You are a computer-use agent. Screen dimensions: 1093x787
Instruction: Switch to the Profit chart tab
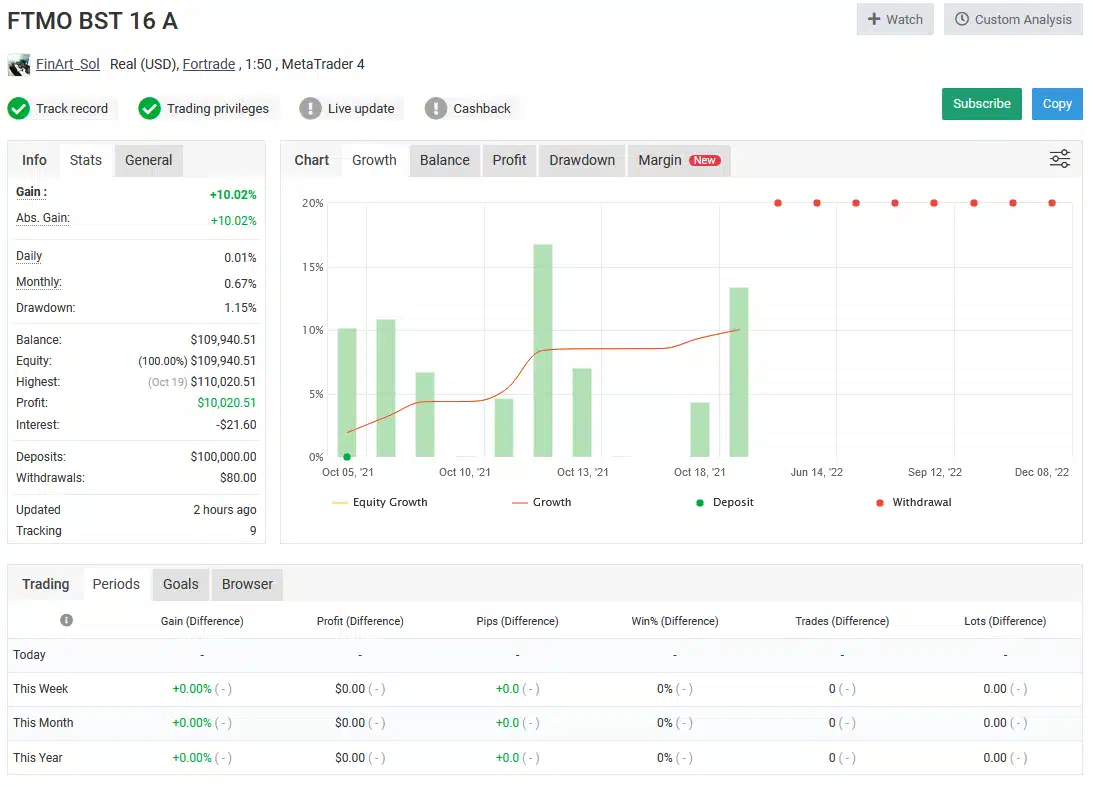[x=509, y=160]
